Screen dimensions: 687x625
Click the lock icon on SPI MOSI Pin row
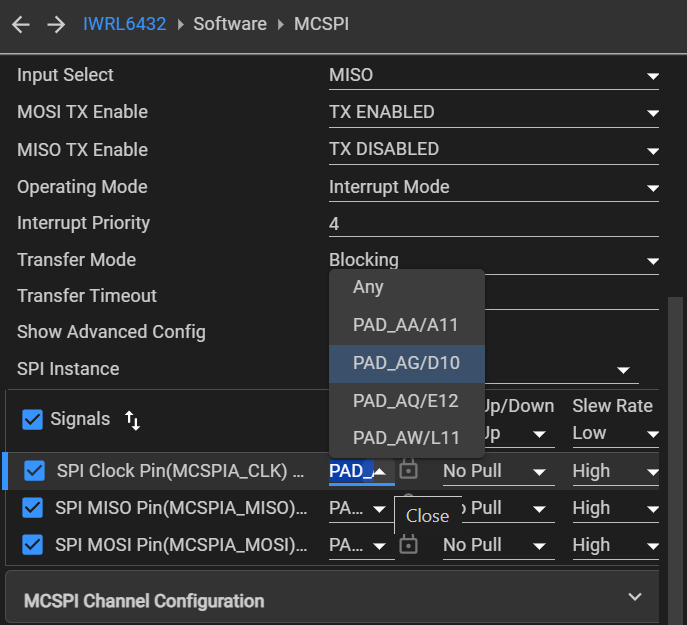409,544
